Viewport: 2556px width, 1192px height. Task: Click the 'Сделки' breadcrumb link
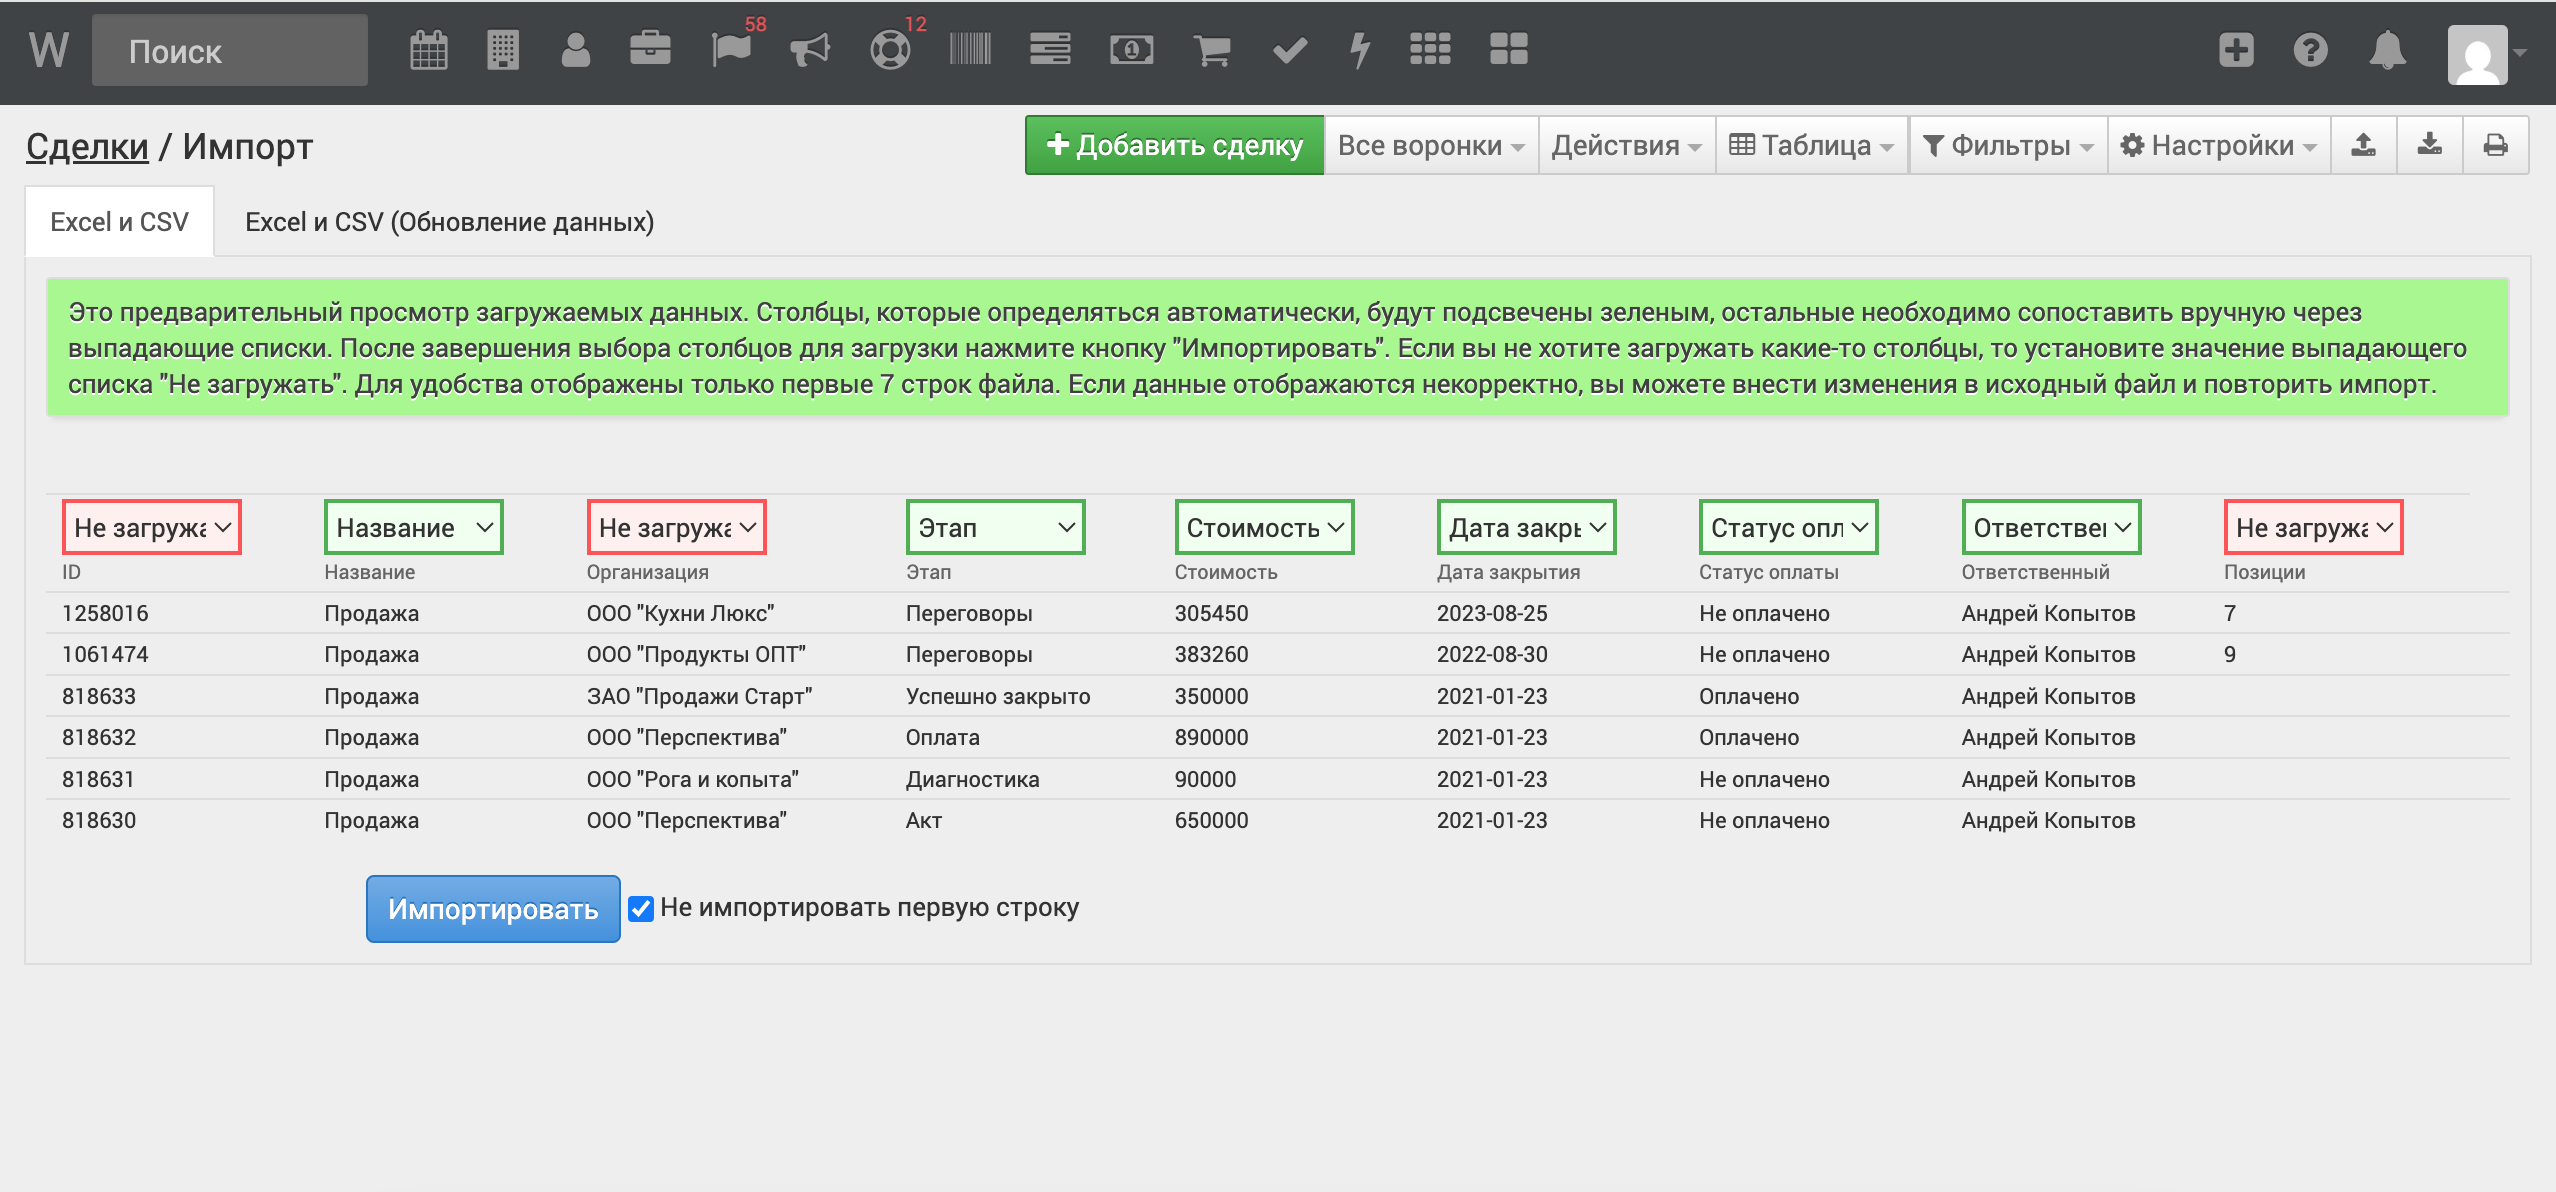coord(87,147)
